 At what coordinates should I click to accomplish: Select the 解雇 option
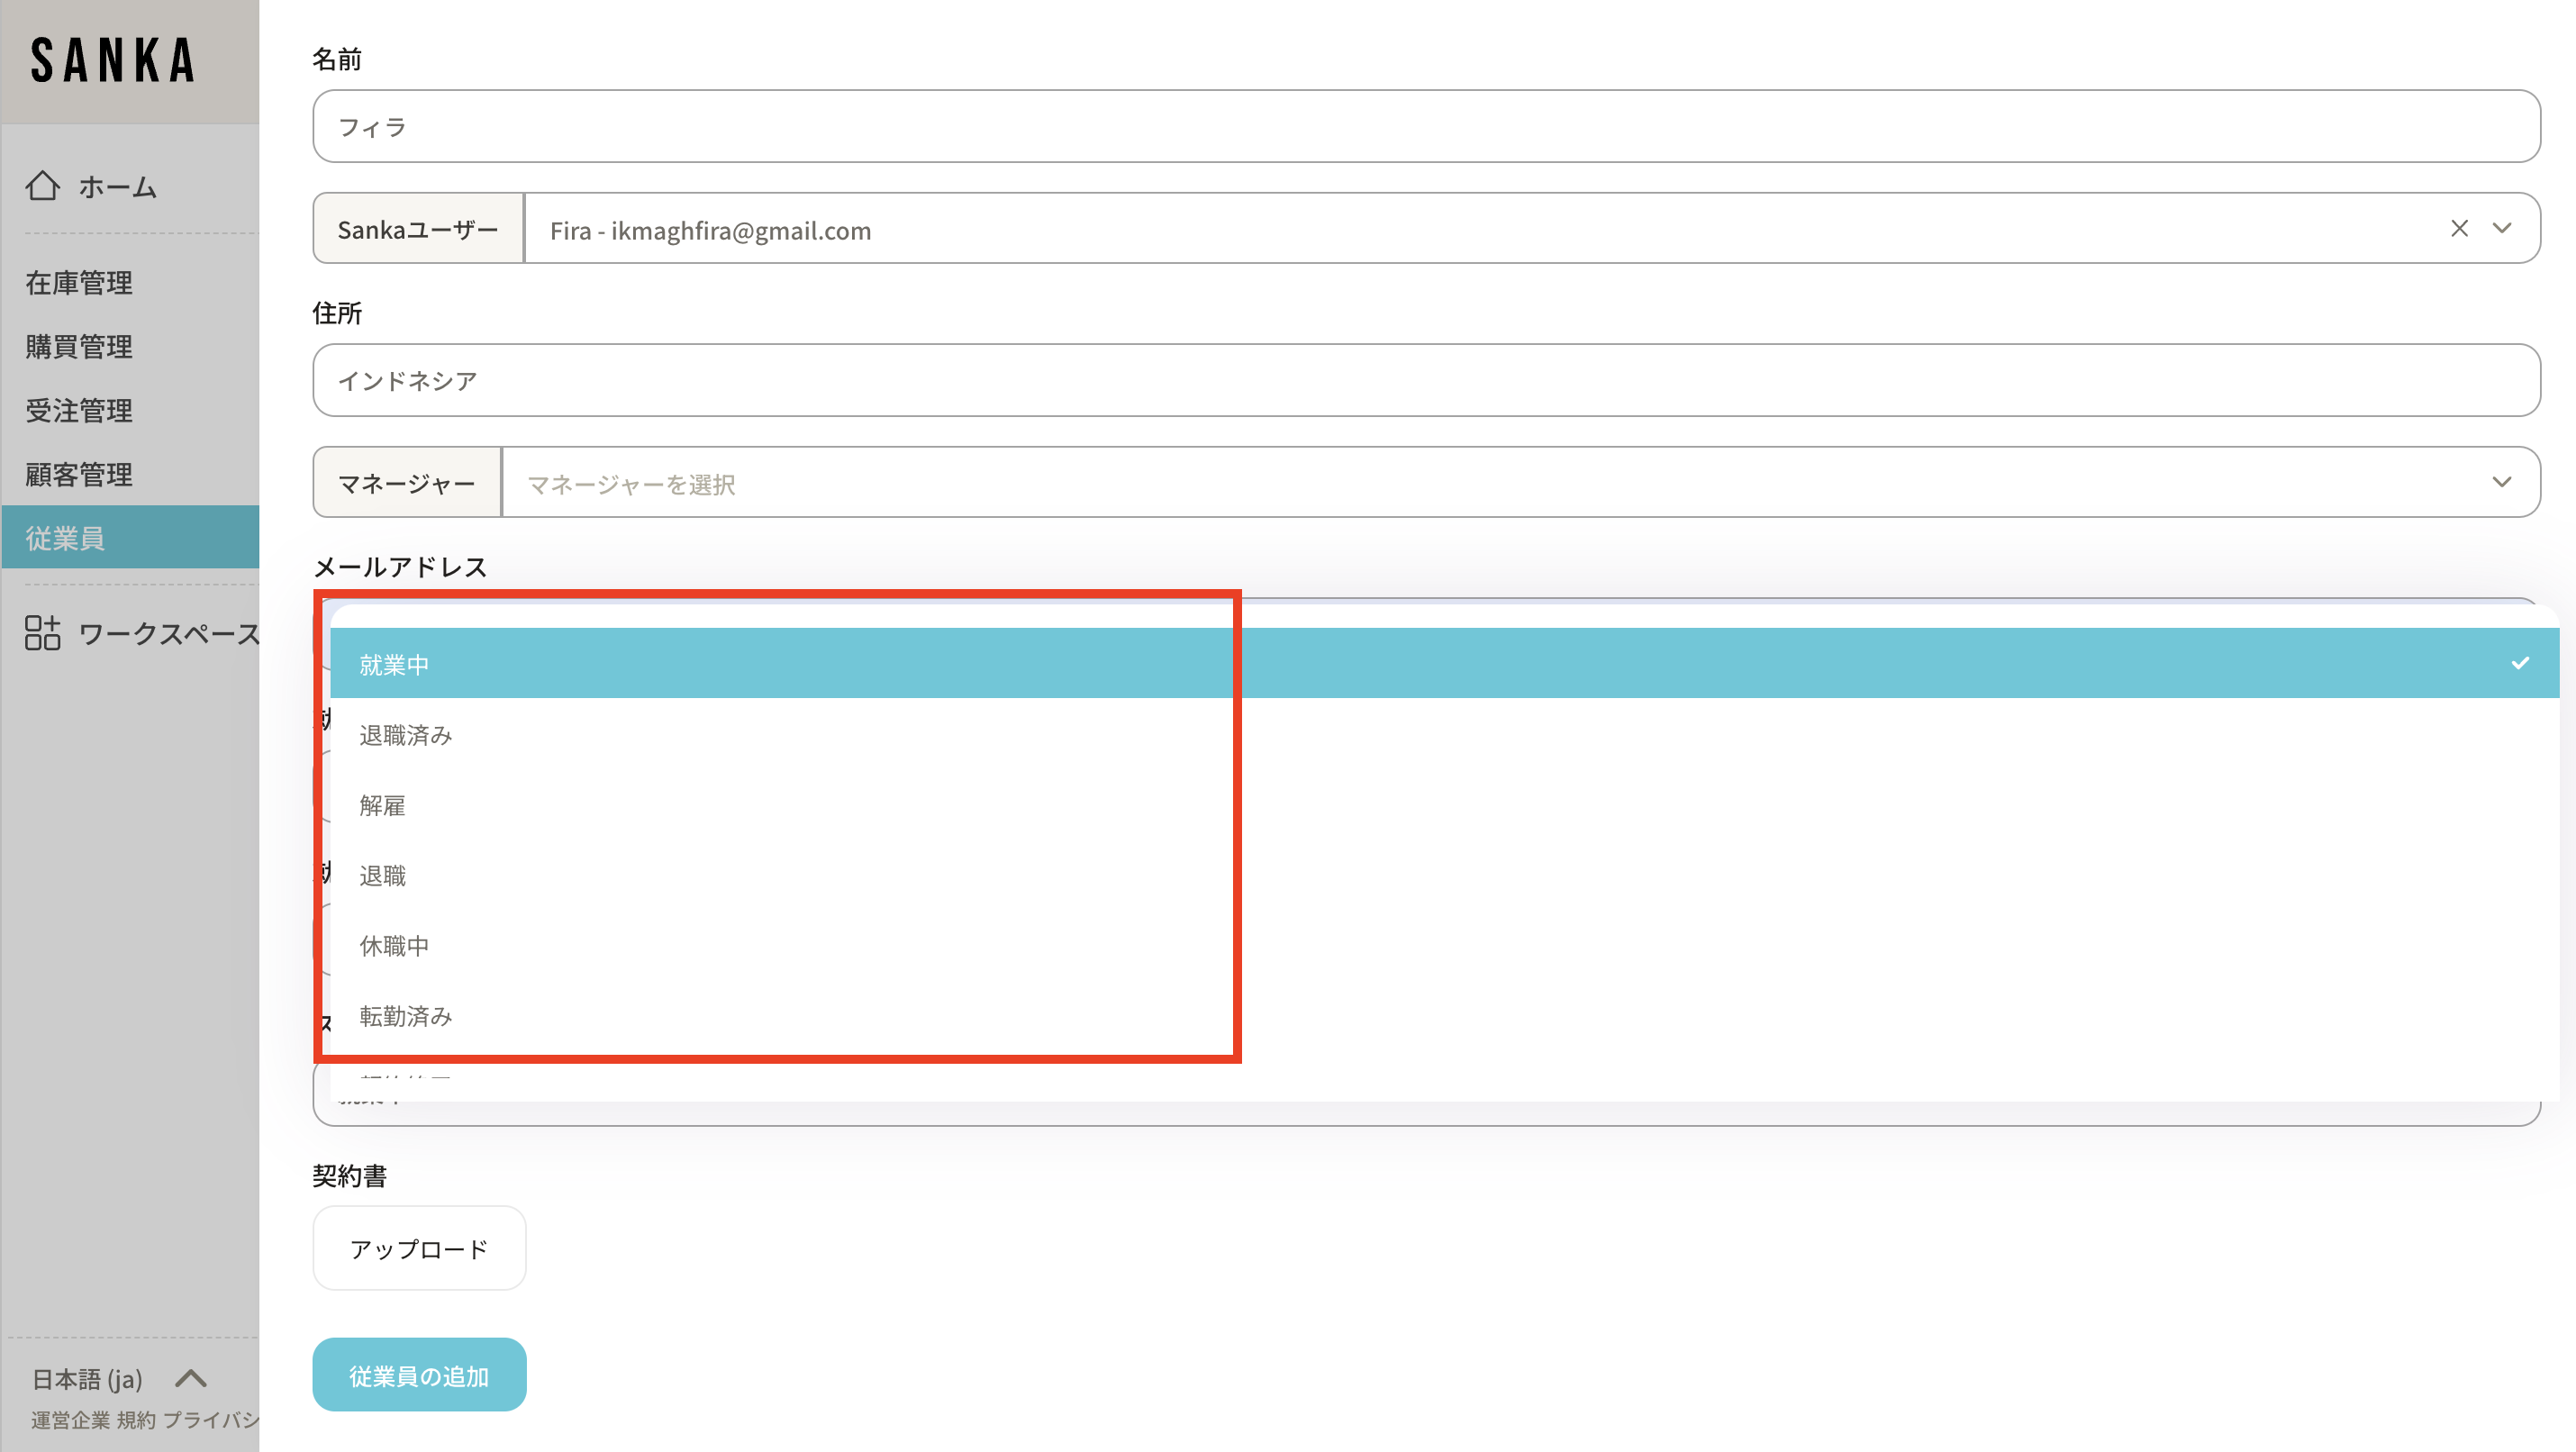pos(383,806)
